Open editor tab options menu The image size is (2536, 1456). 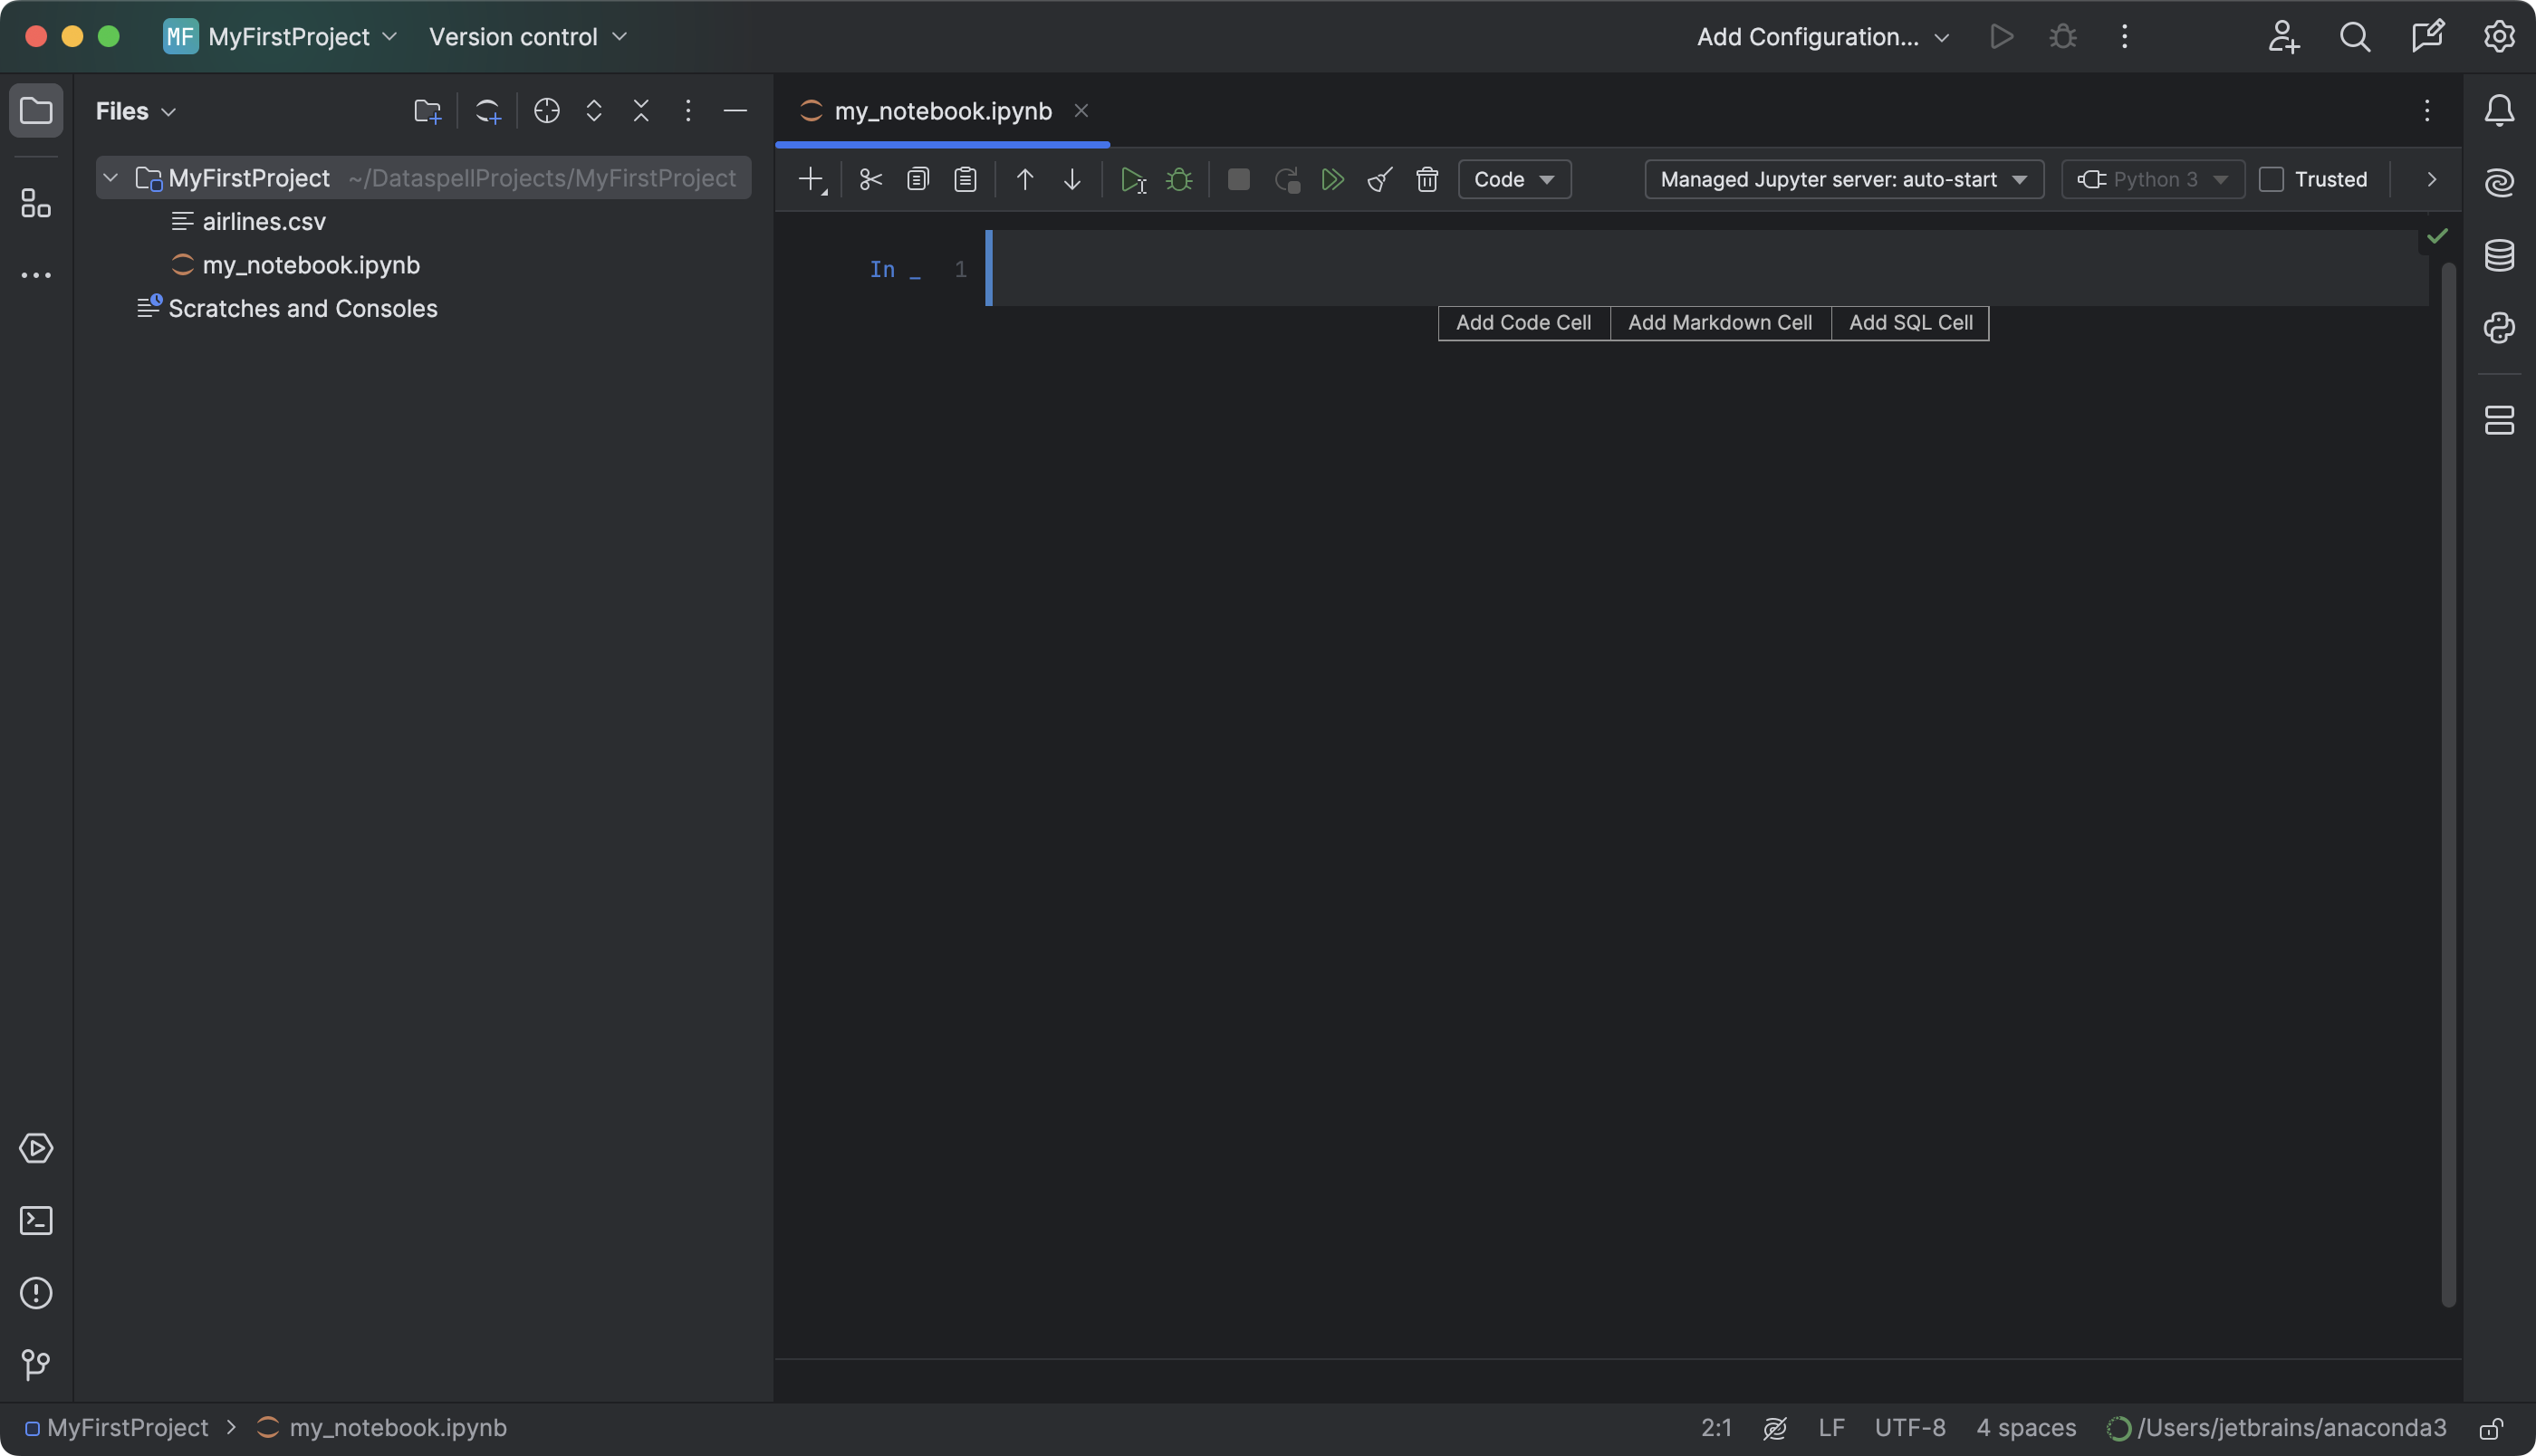coord(2427,110)
